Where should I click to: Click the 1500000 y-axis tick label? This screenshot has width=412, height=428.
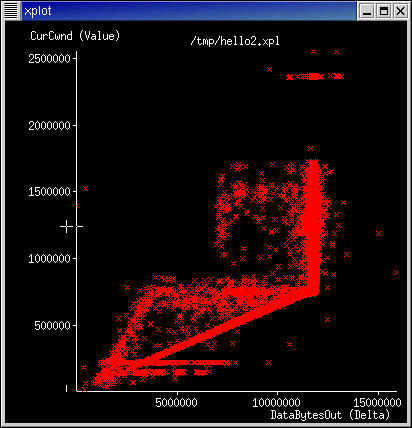coord(49,192)
